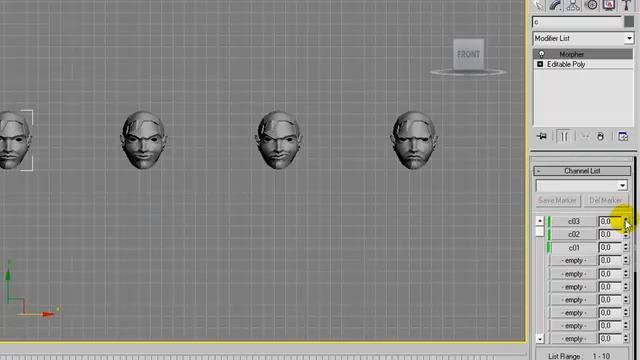Click the Make Unique icon
The height and width of the screenshot is (360, 640).
click(x=585, y=136)
